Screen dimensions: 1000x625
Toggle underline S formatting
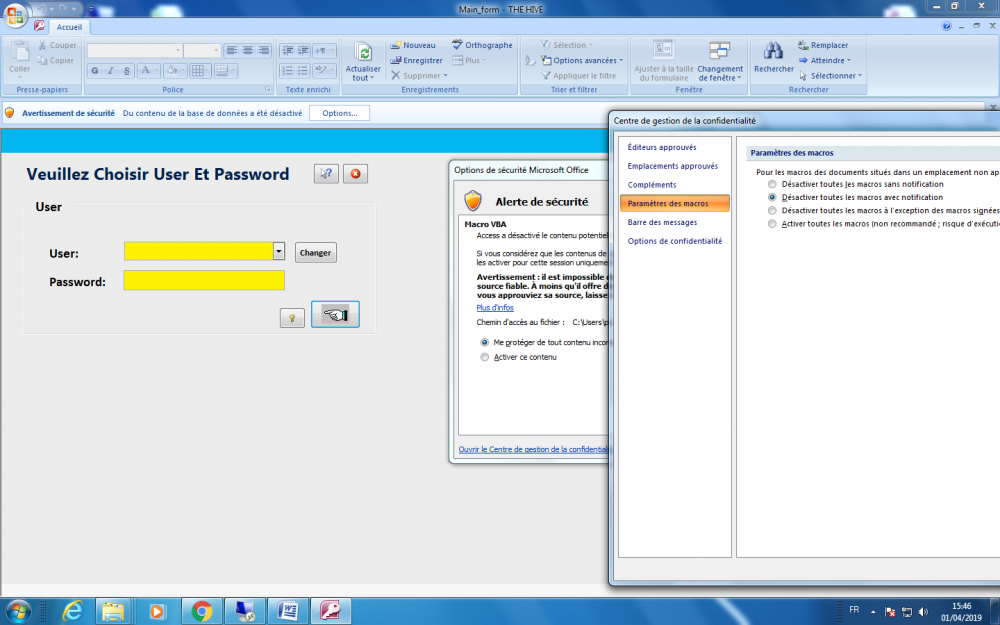(127, 70)
